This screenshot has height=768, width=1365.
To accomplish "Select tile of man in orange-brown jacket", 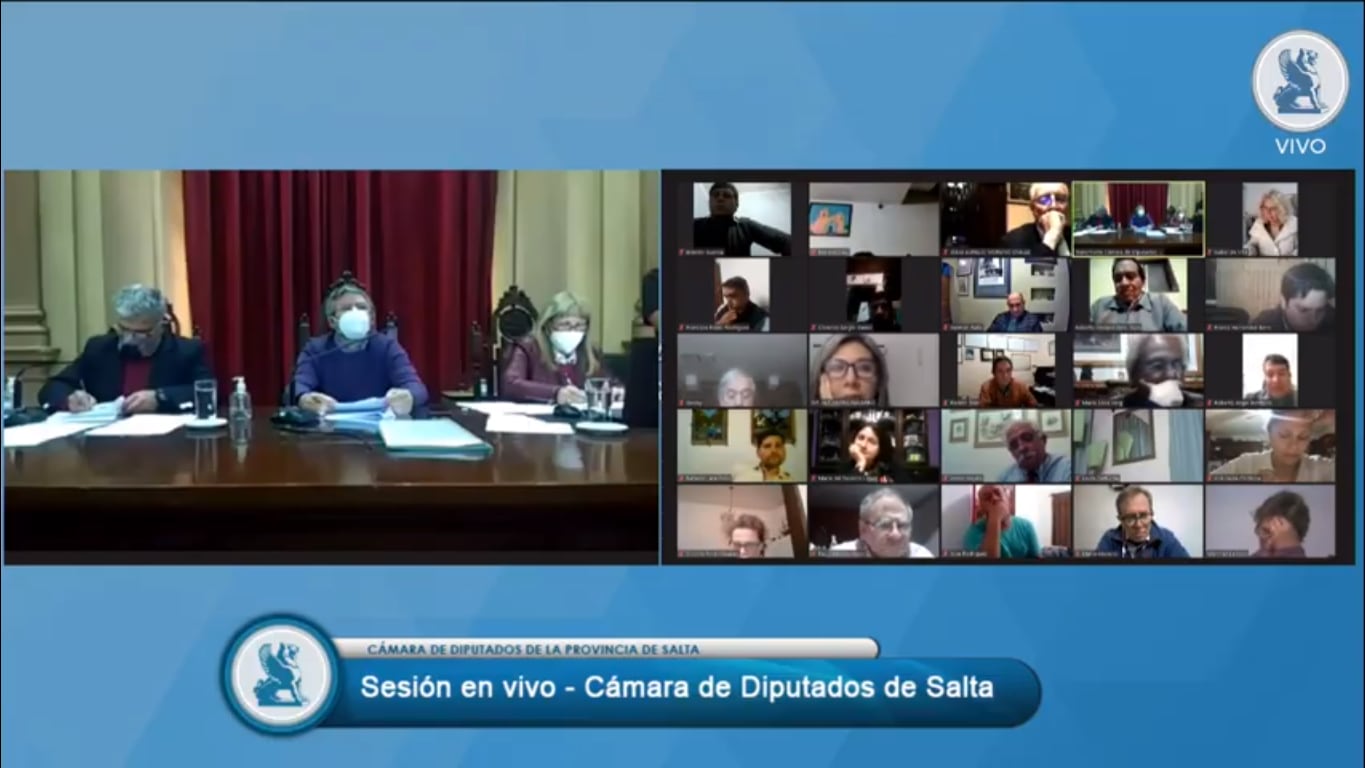I will (x=1005, y=370).
